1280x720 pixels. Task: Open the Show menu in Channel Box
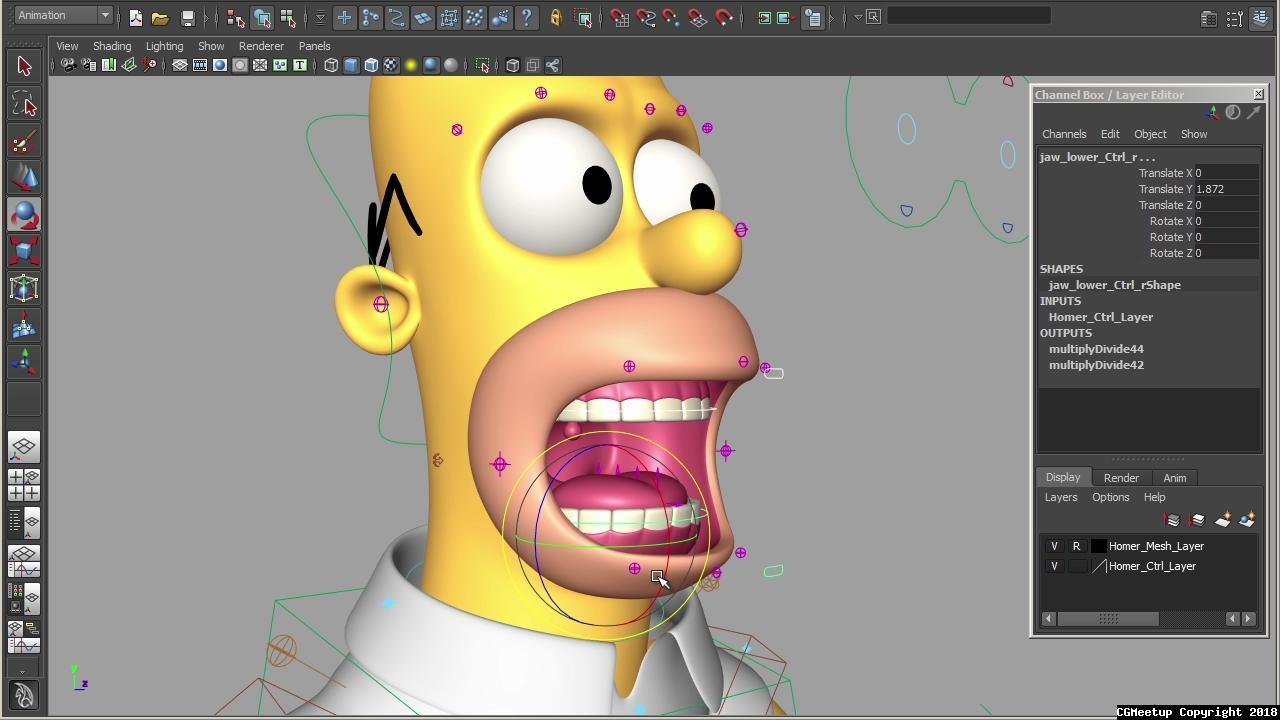[1194, 134]
